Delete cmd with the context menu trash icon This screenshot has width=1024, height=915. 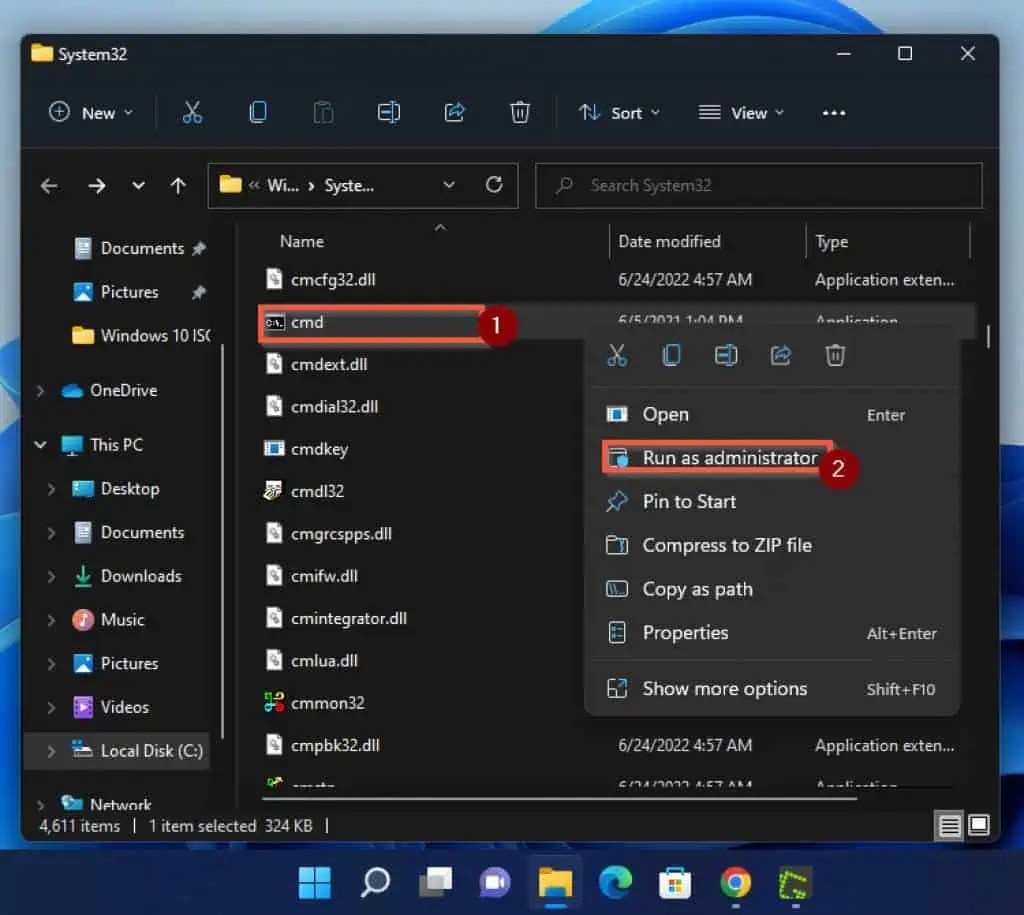point(835,355)
